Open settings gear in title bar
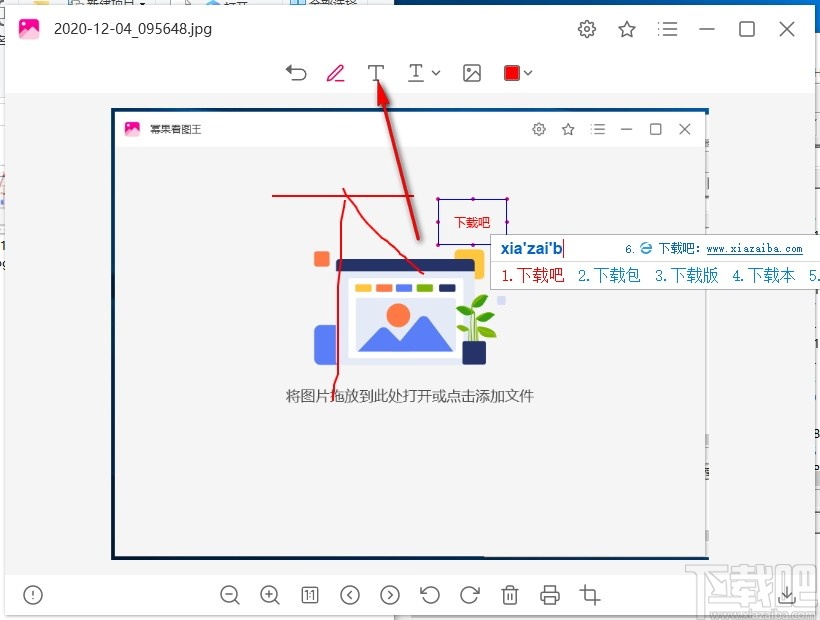Image resolution: width=820 pixels, height=620 pixels. 587,29
